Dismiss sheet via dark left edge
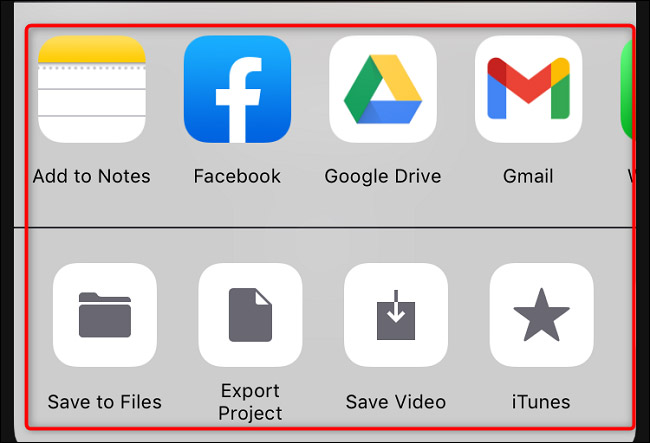 7,221
